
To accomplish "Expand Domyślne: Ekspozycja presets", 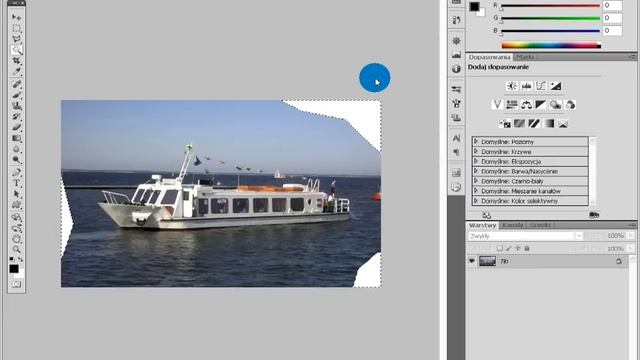I will coord(476,161).
